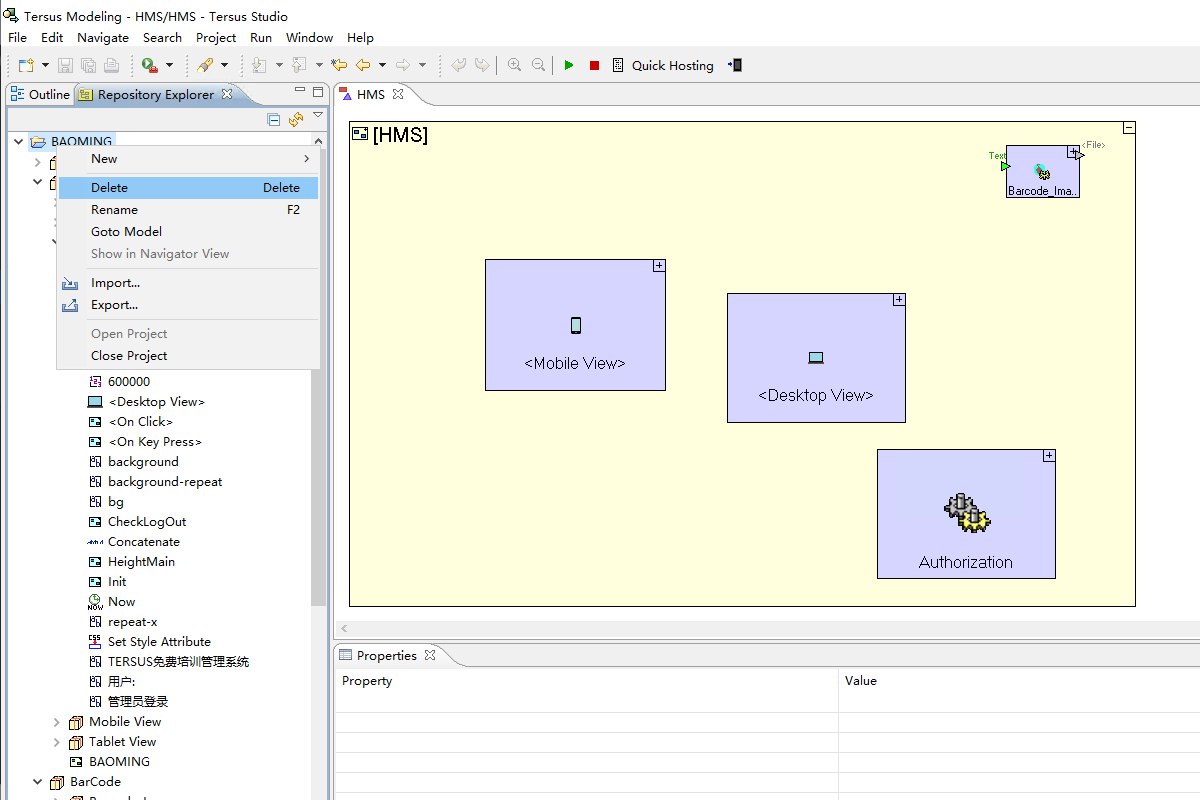Screen dimensions: 1200x800
Task: Click Link with Editor icon
Action: pos(296,120)
